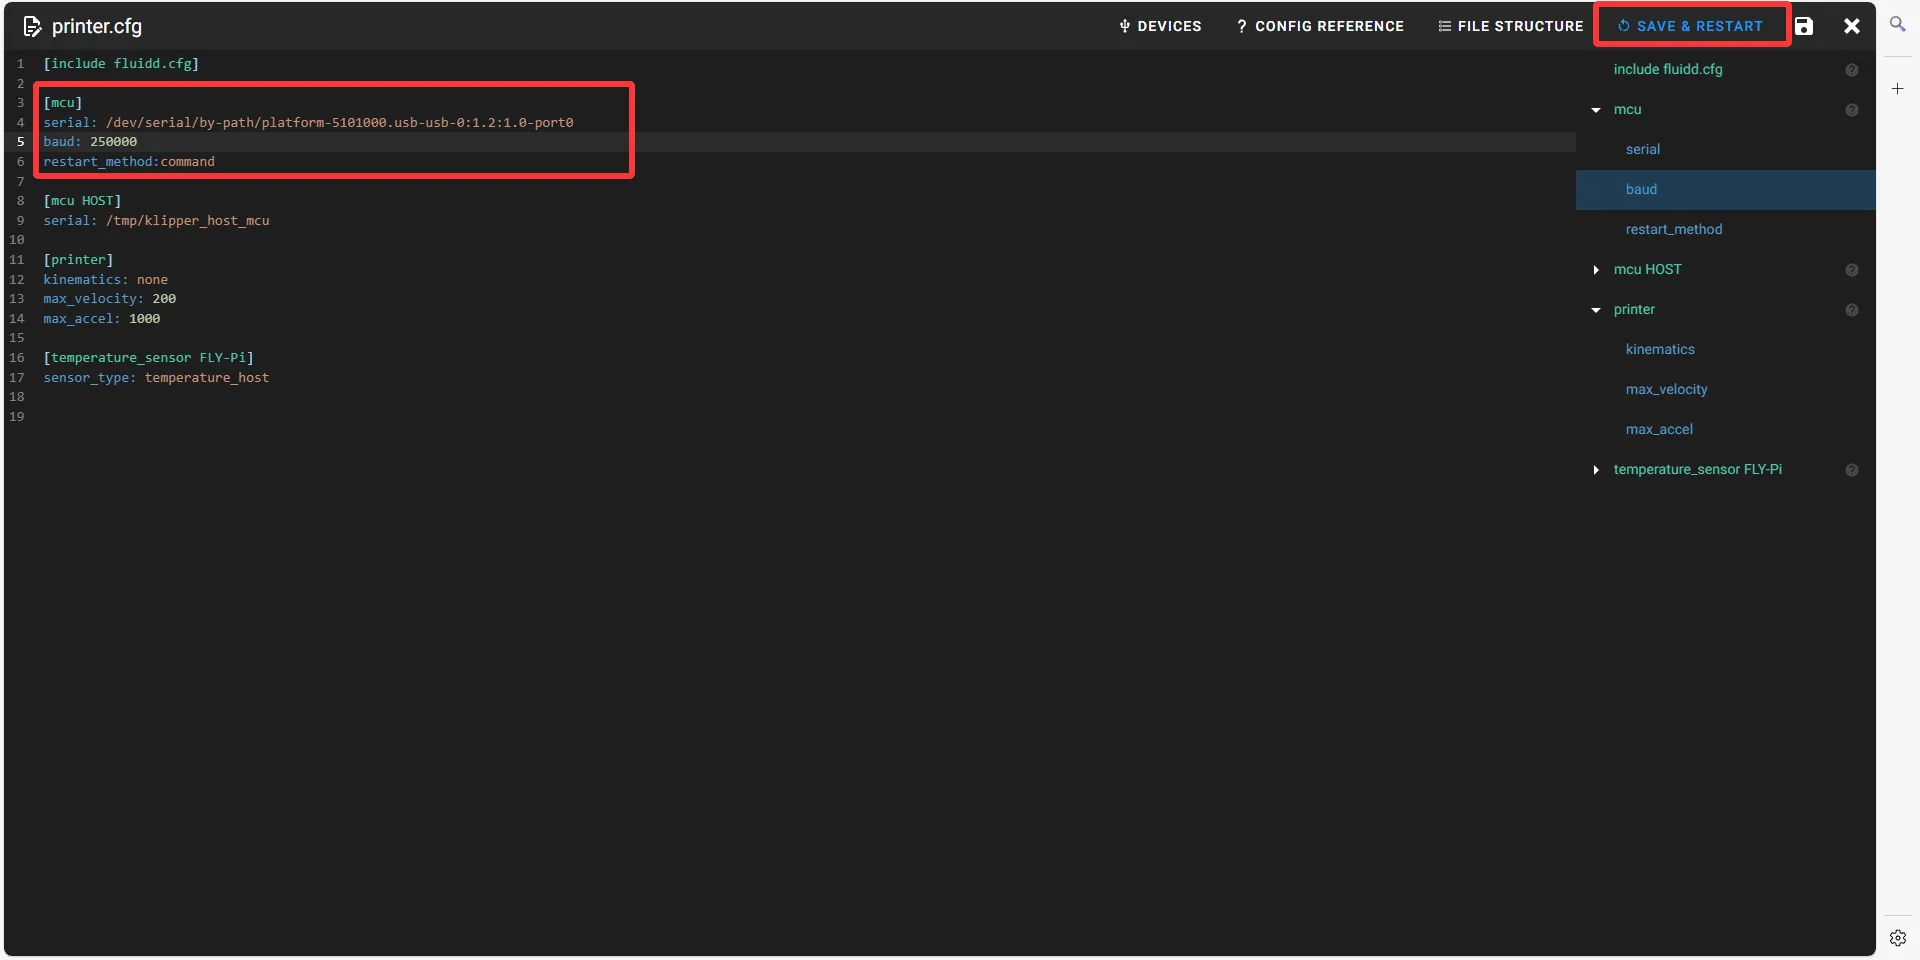Jump to max_velocity in the outline
The height and width of the screenshot is (960, 1920).
click(1666, 390)
